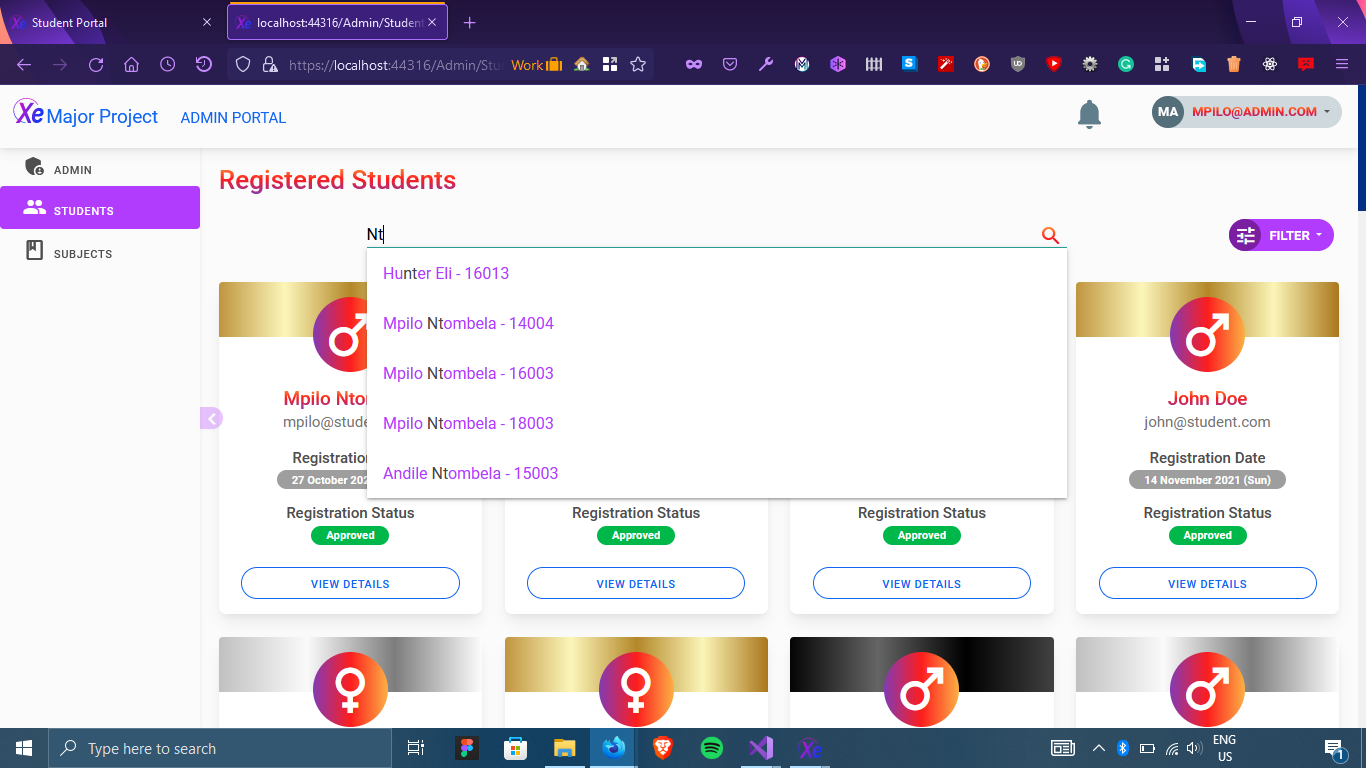Select suggestion Hunter Eli - 16013
Screen dimensions: 1366x768
446,273
